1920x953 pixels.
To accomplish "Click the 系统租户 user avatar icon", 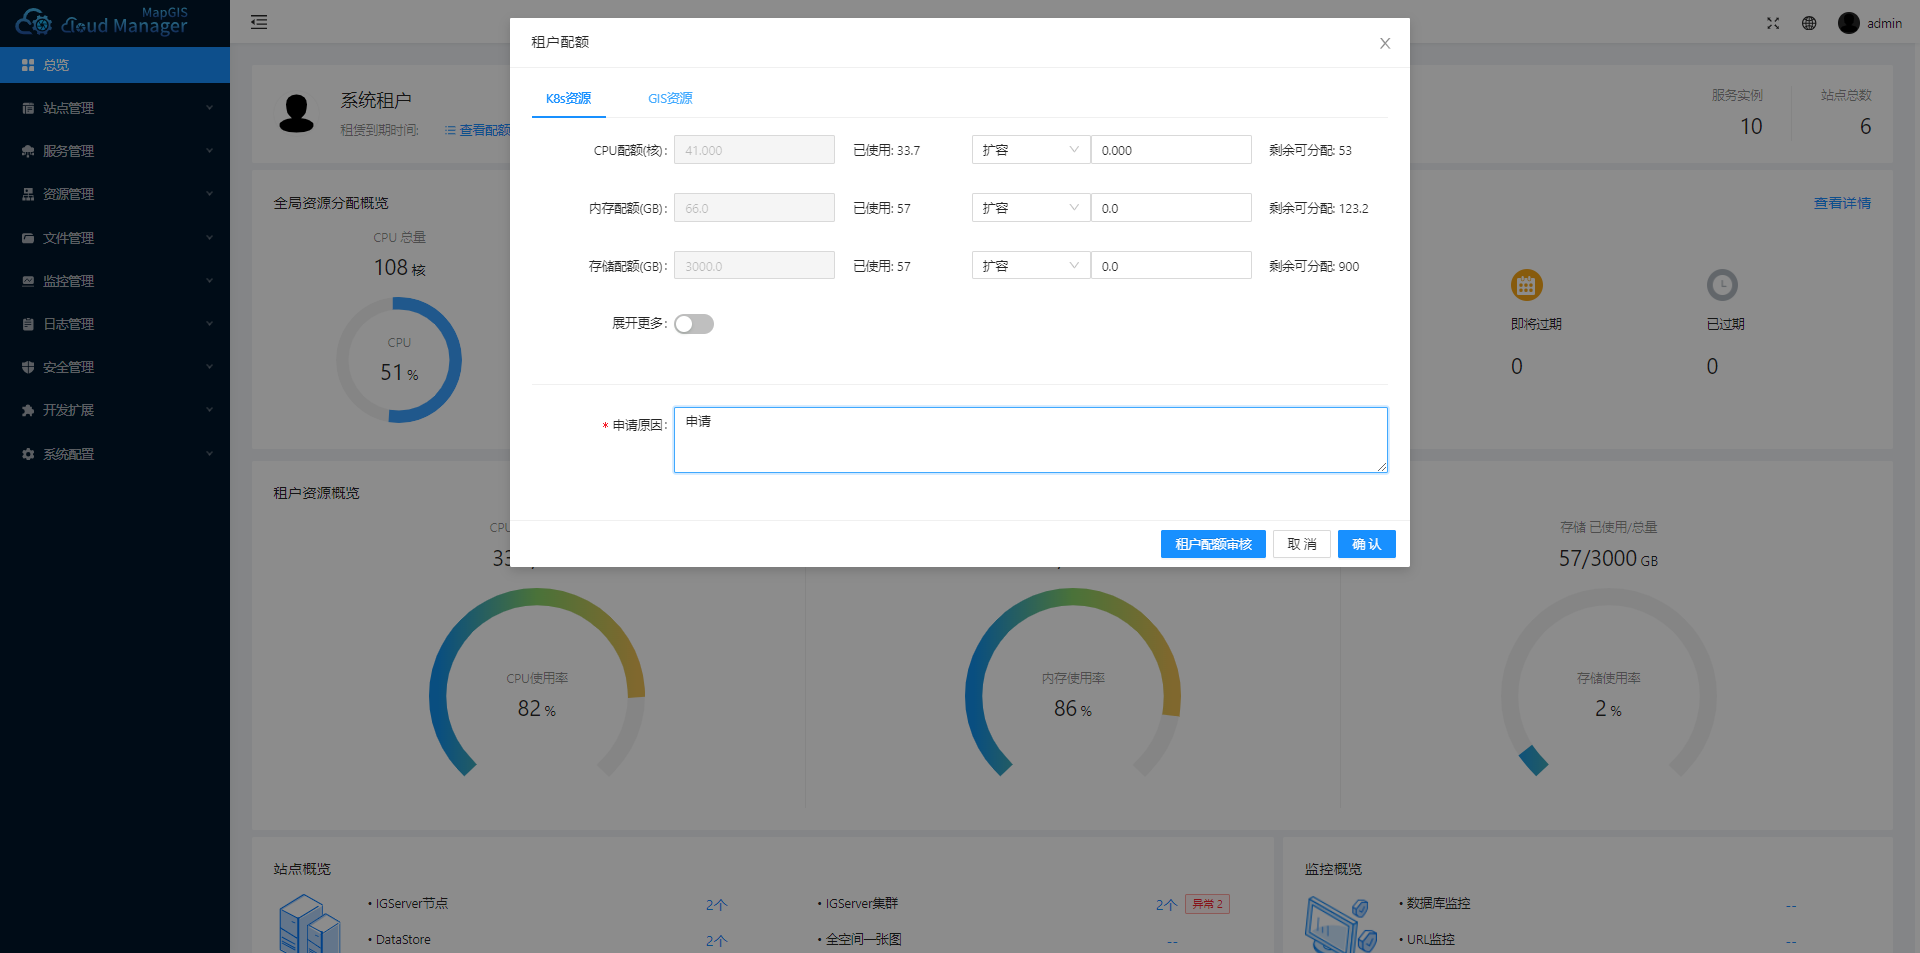I will pyautogui.click(x=296, y=114).
